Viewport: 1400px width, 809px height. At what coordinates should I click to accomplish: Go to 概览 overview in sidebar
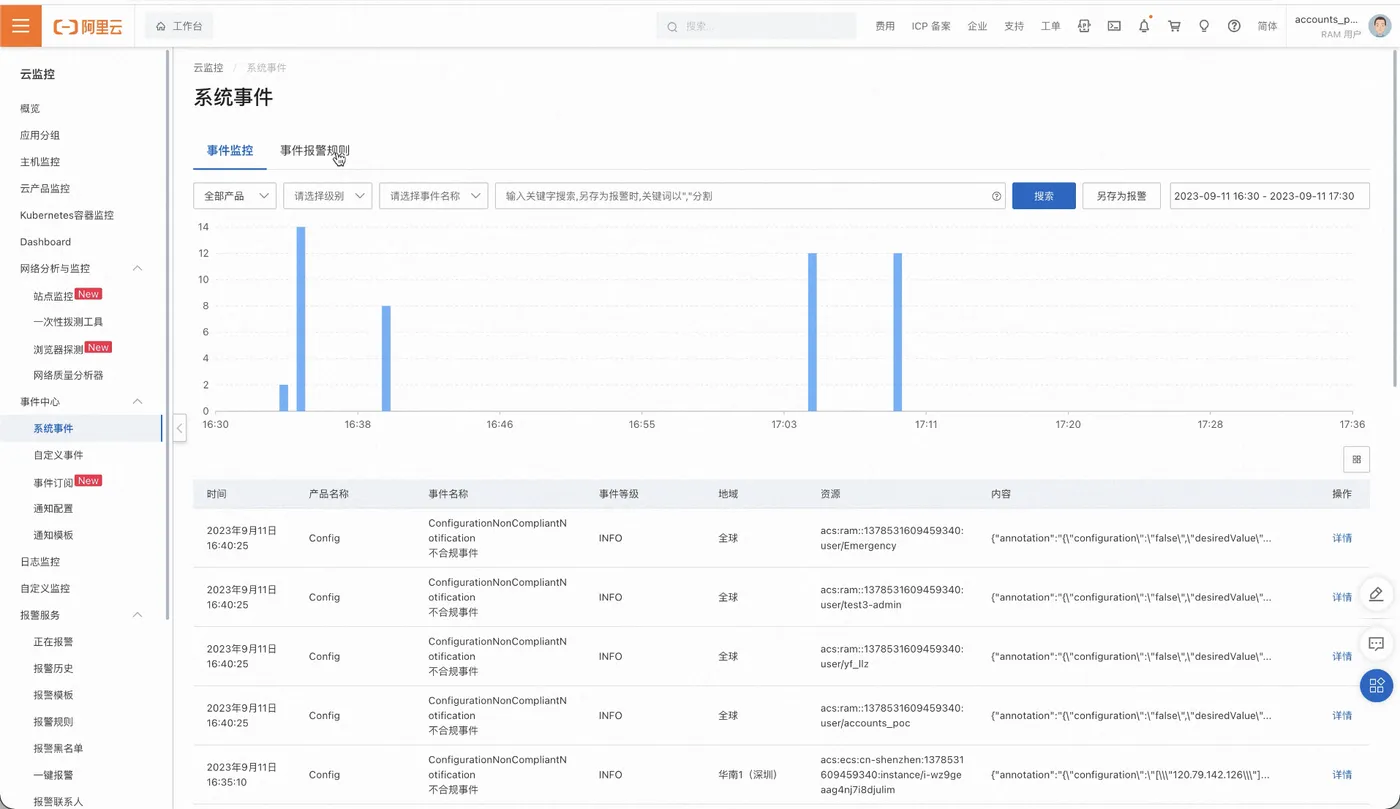(30, 108)
